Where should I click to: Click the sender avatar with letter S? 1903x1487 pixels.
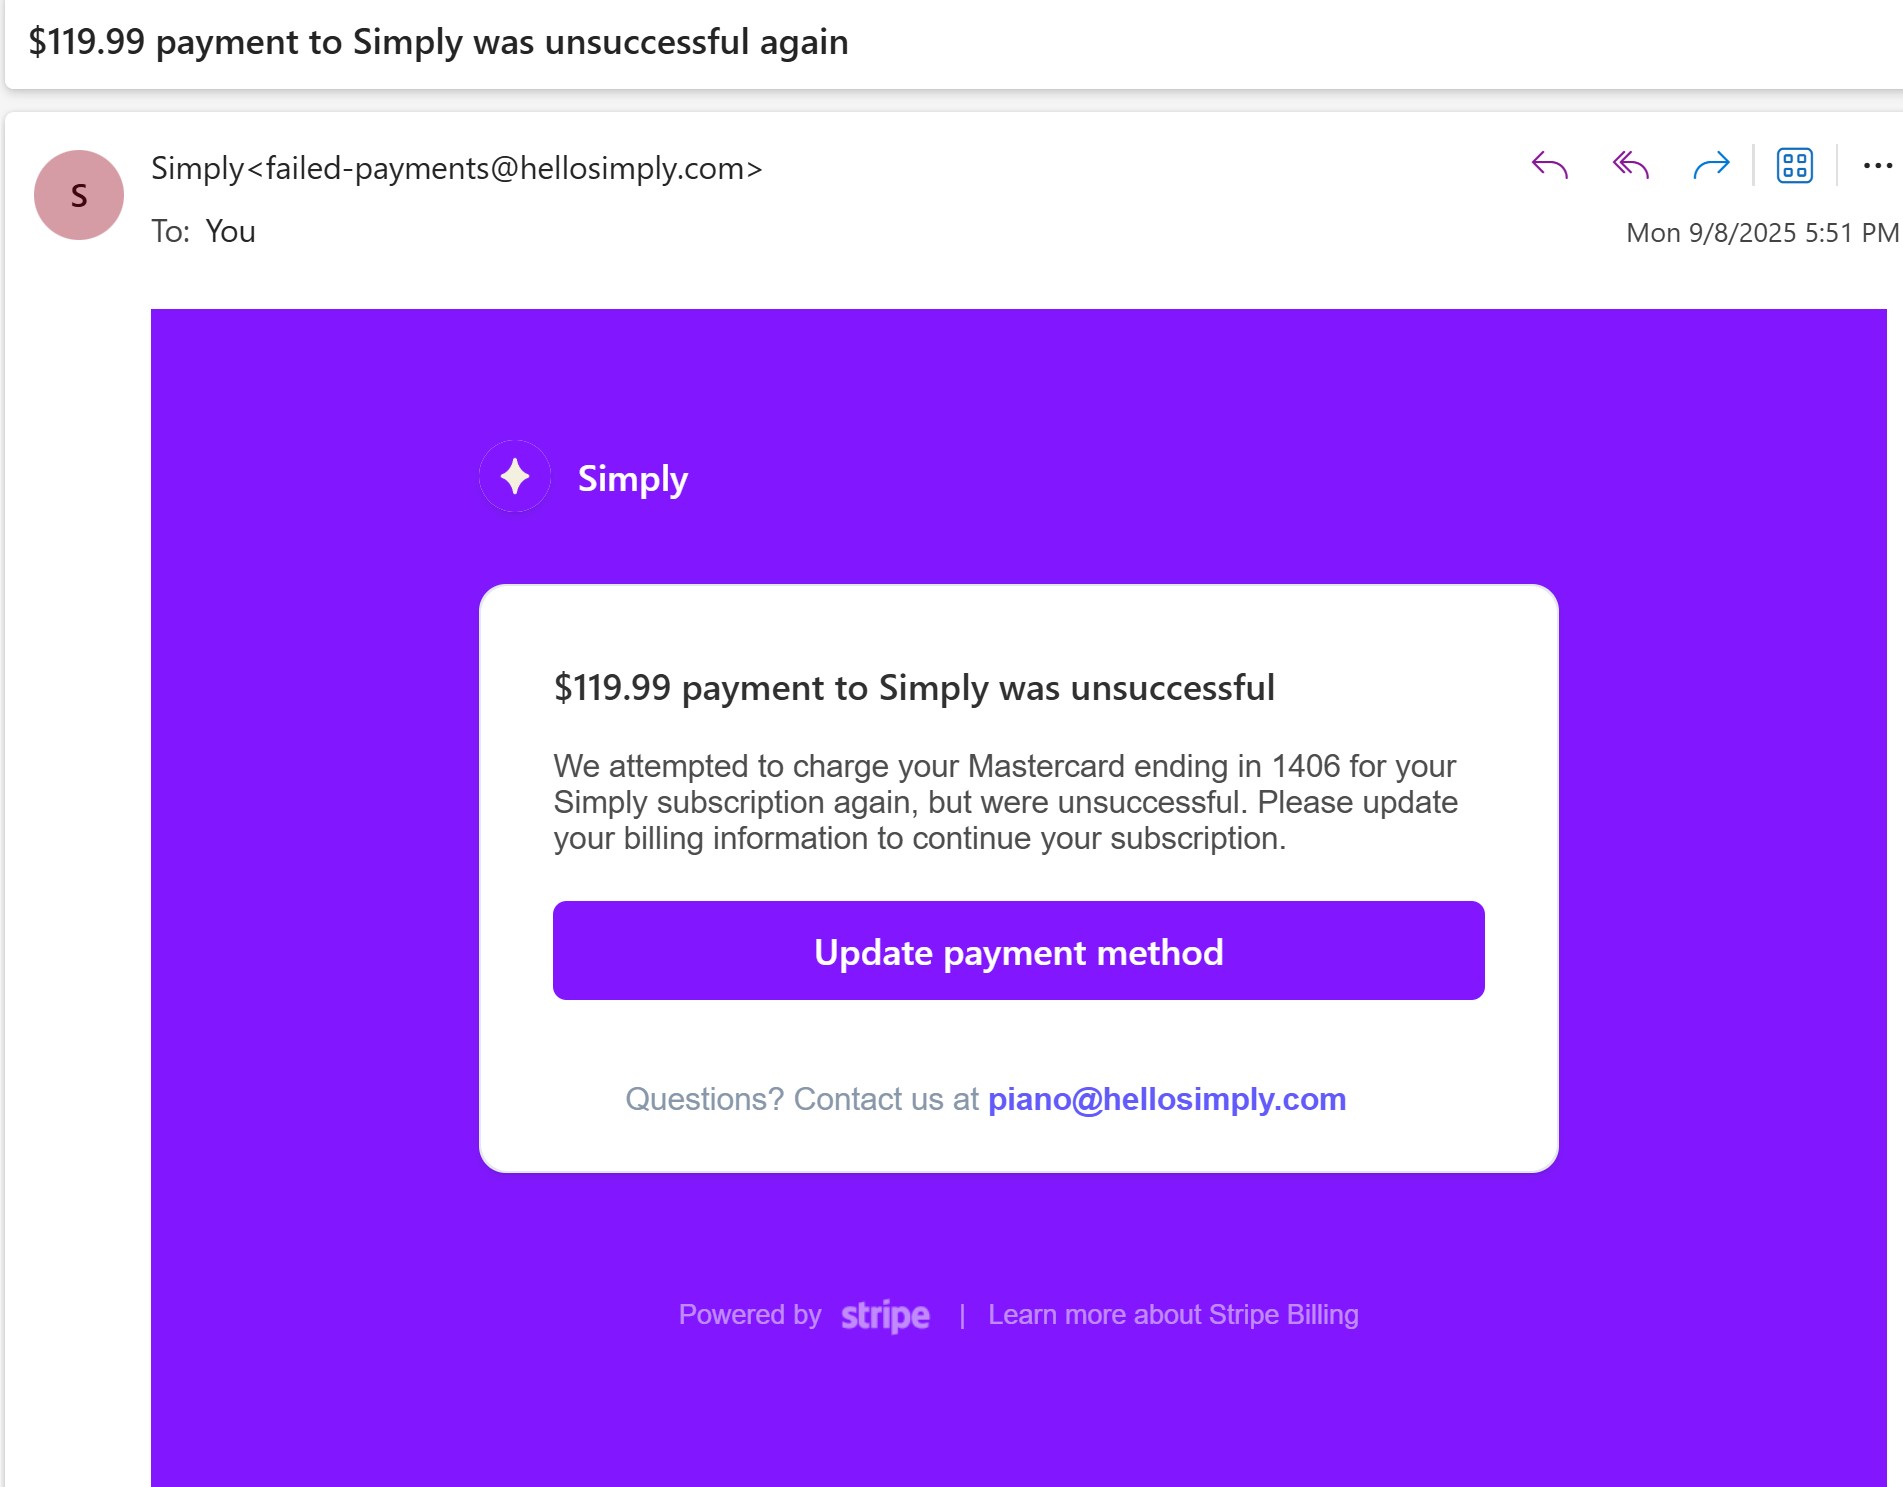click(79, 195)
